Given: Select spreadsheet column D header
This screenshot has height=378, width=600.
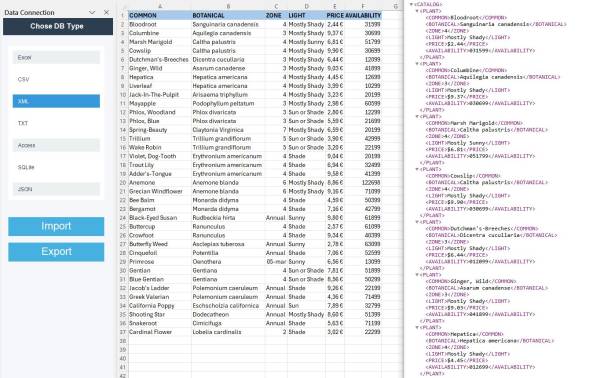Looking at the screenshot, I should 306,6.
